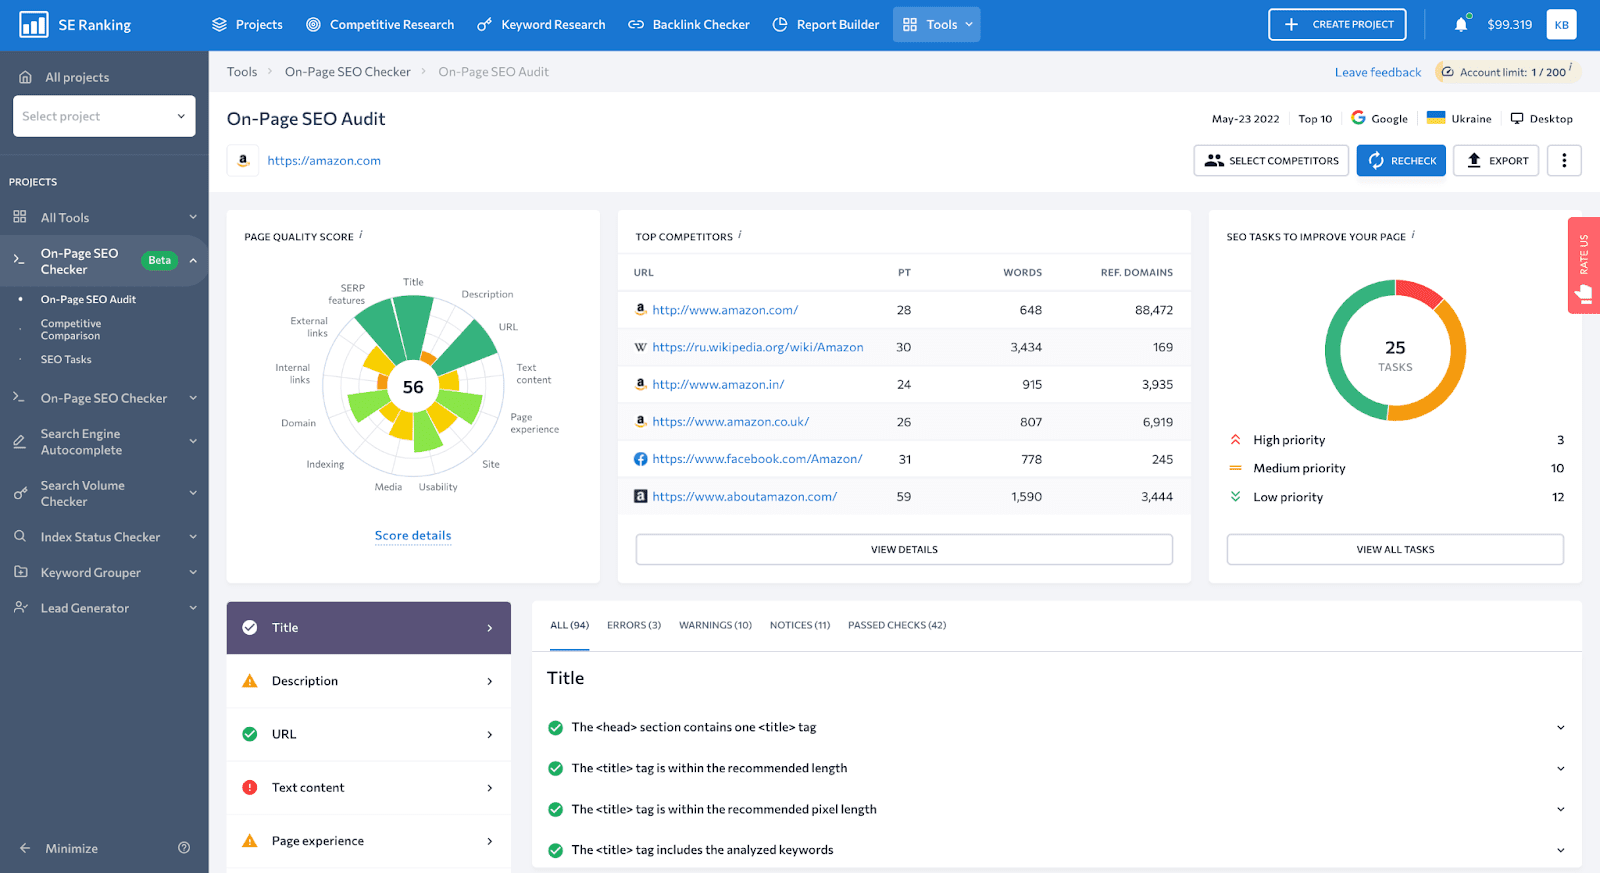Image resolution: width=1600 pixels, height=873 pixels.
Task: Click the Minimize arrow icon
Action: 25,848
